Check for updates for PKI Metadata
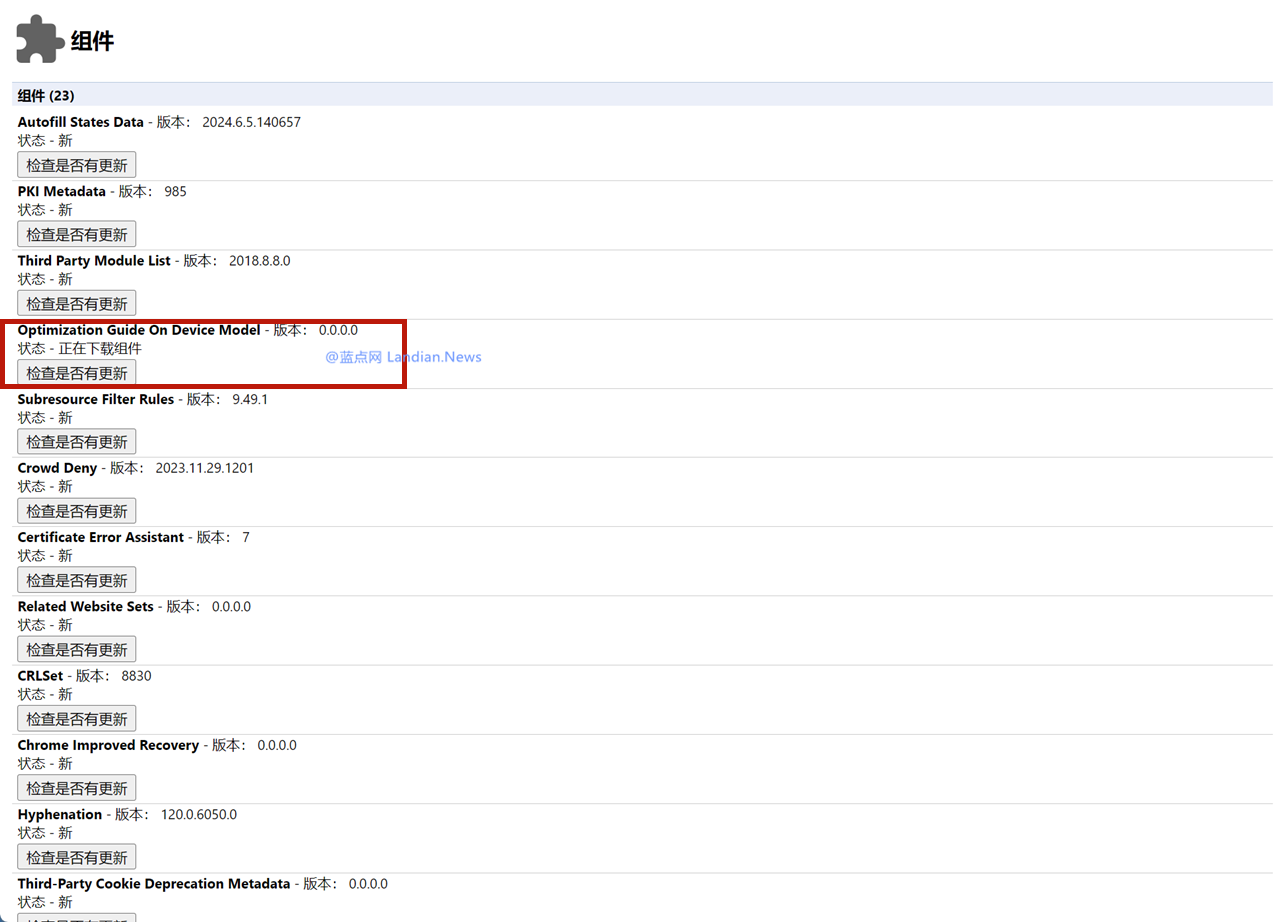Screen dimensions: 1280x922 tap(77, 234)
